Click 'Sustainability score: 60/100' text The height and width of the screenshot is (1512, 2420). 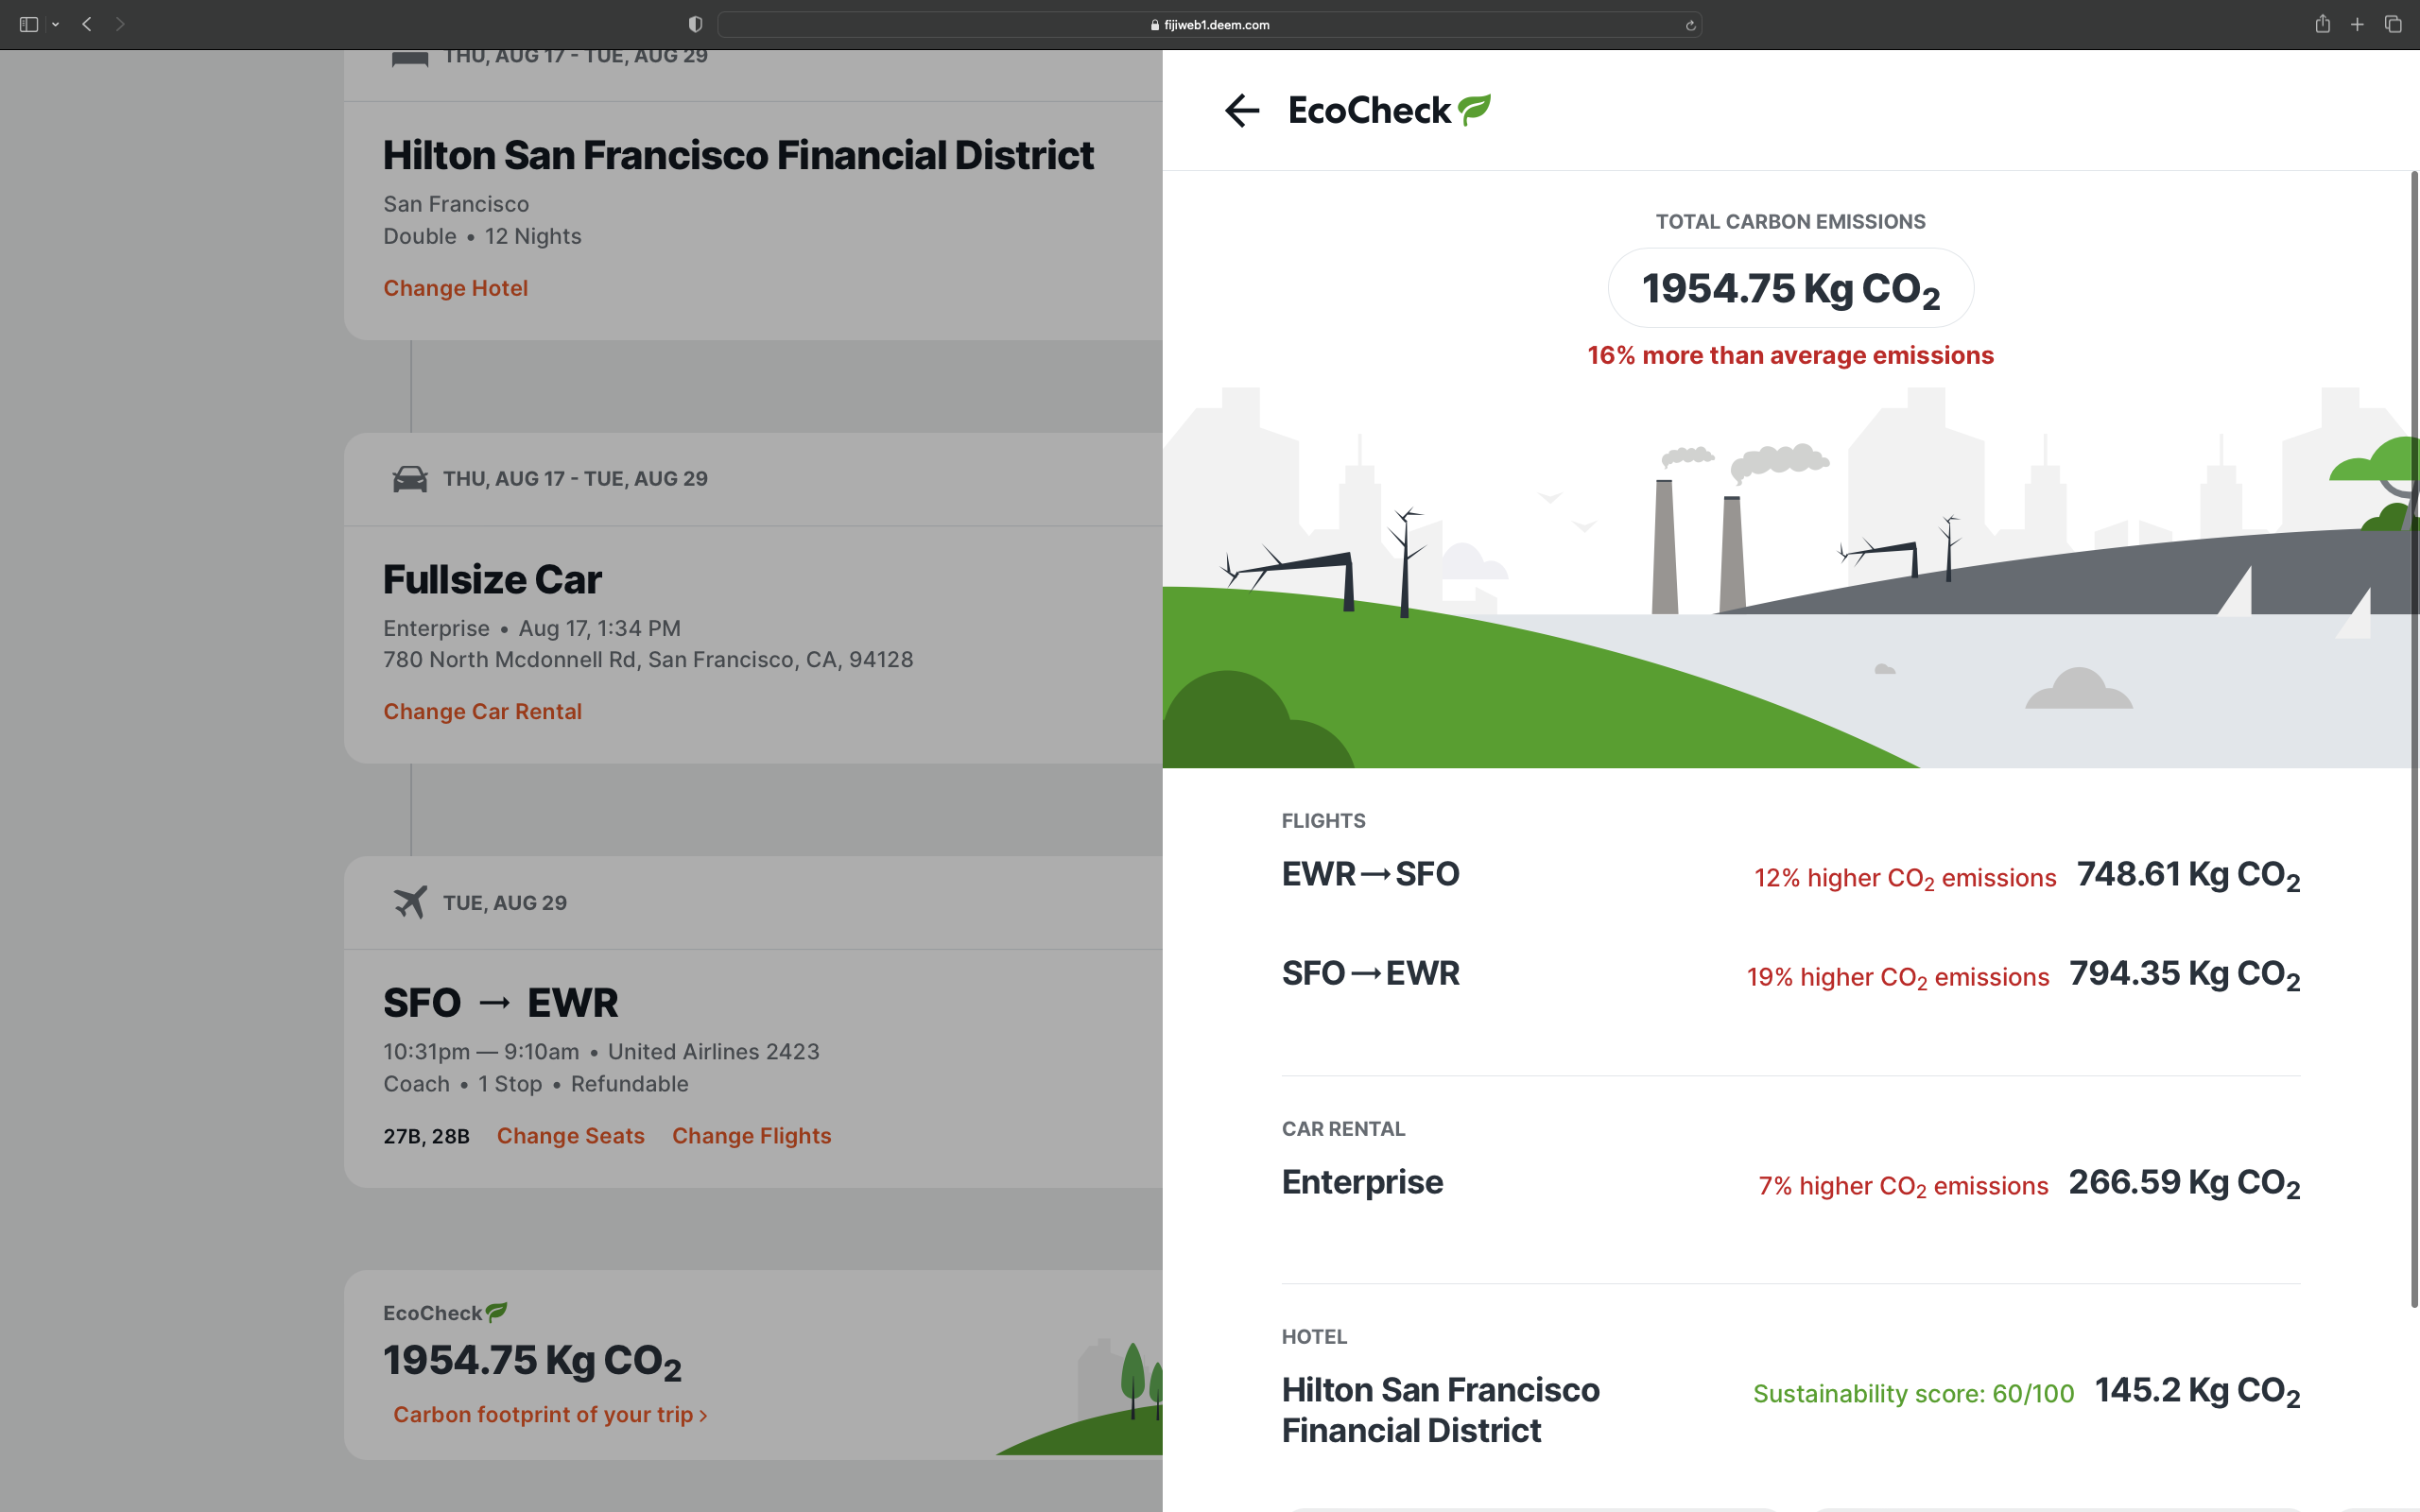(1913, 1393)
